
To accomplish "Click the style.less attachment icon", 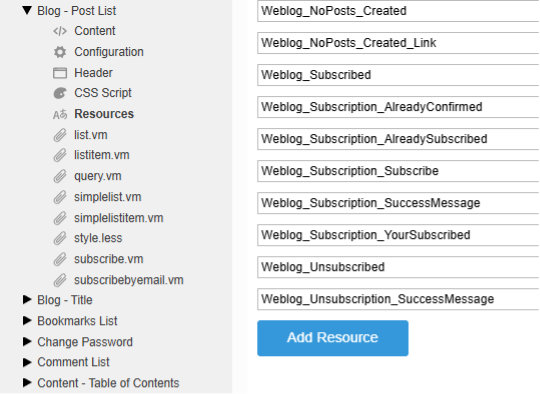I will 60,238.
